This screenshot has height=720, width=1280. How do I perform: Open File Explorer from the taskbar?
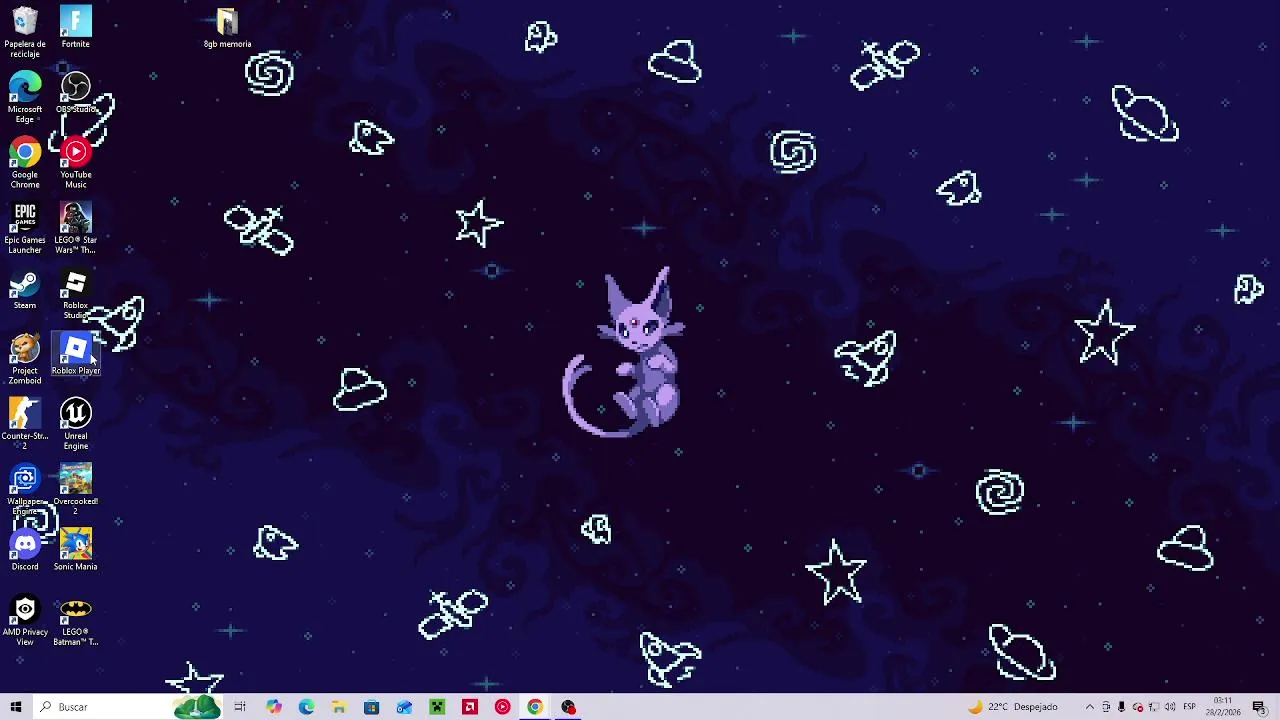pyautogui.click(x=339, y=707)
